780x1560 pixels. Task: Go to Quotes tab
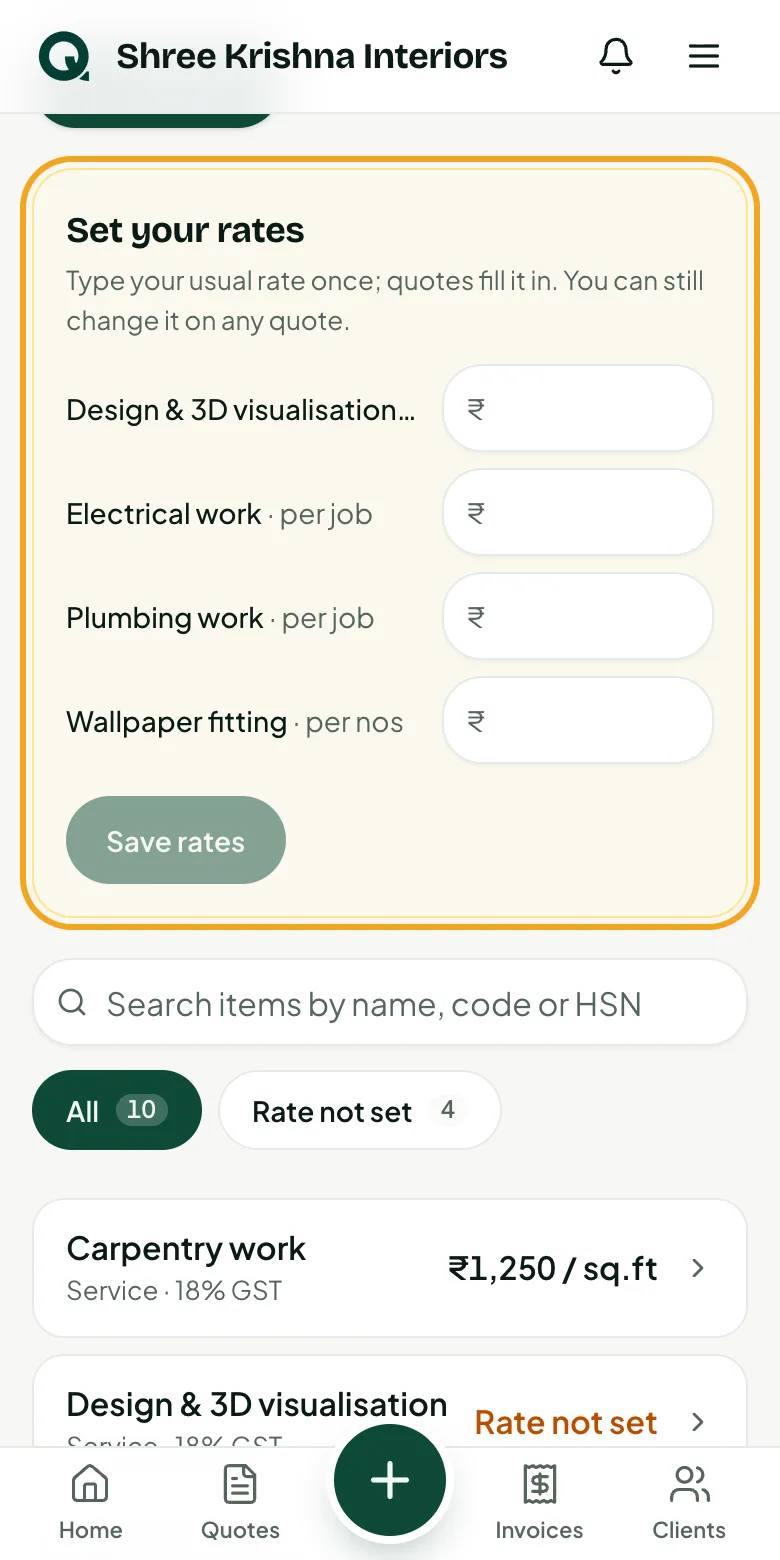pyautogui.click(x=240, y=1502)
